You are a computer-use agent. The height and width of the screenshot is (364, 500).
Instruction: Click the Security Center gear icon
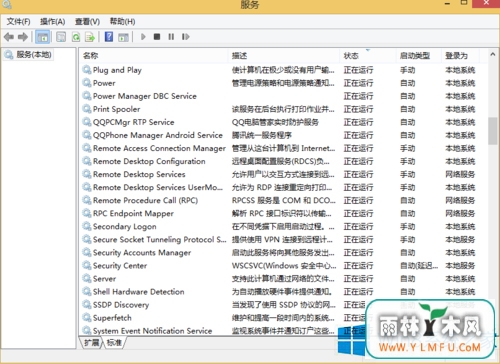coord(87,265)
